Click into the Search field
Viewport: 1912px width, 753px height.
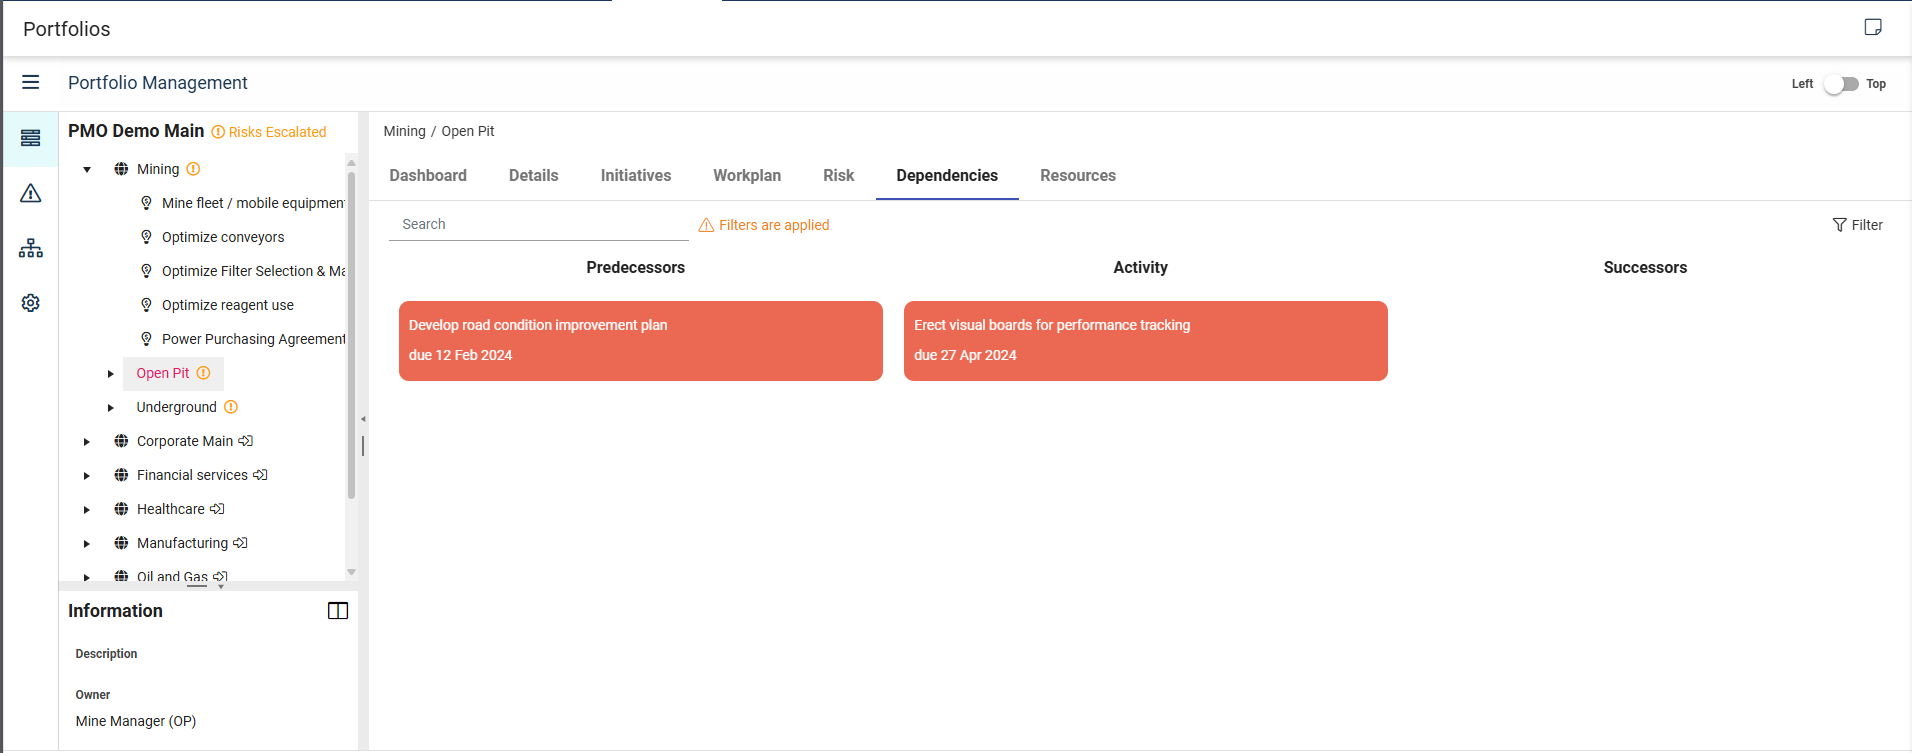(x=539, y=224)
